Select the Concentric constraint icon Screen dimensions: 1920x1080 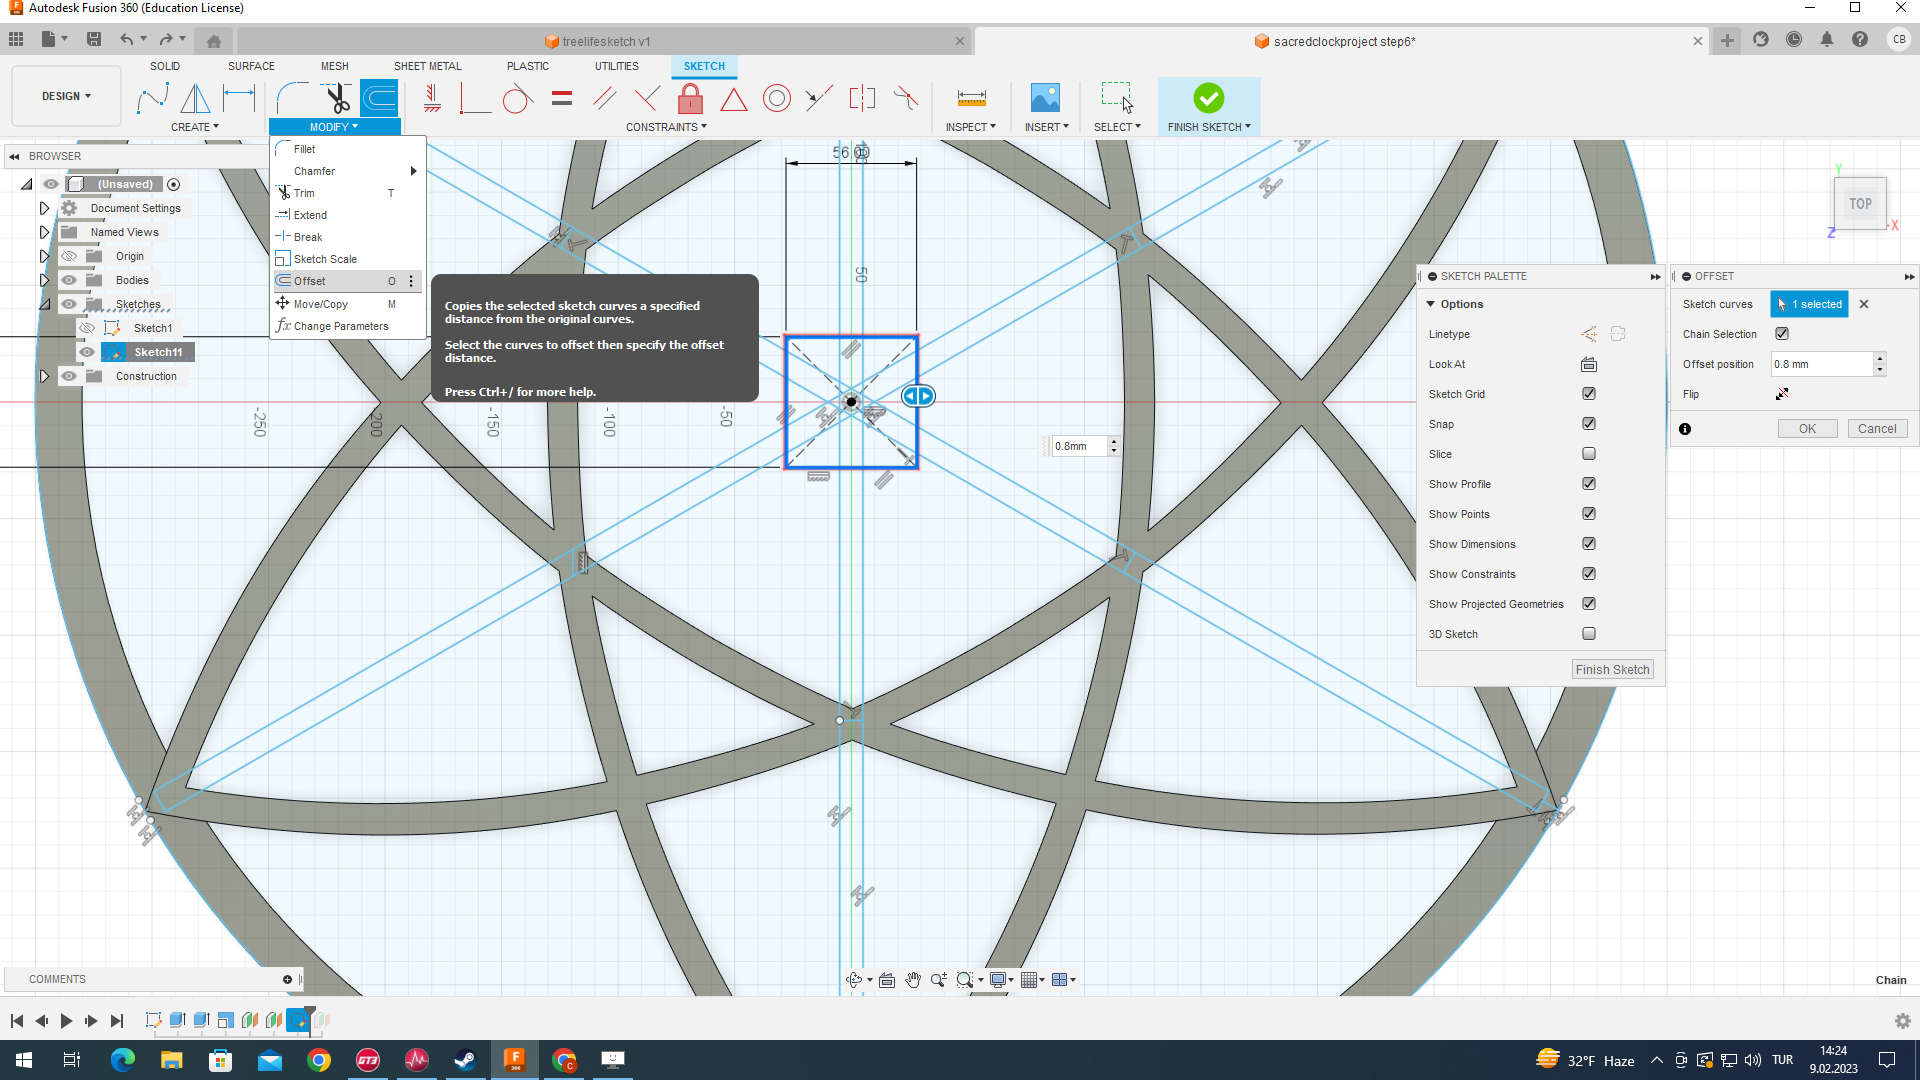point(776,98)
